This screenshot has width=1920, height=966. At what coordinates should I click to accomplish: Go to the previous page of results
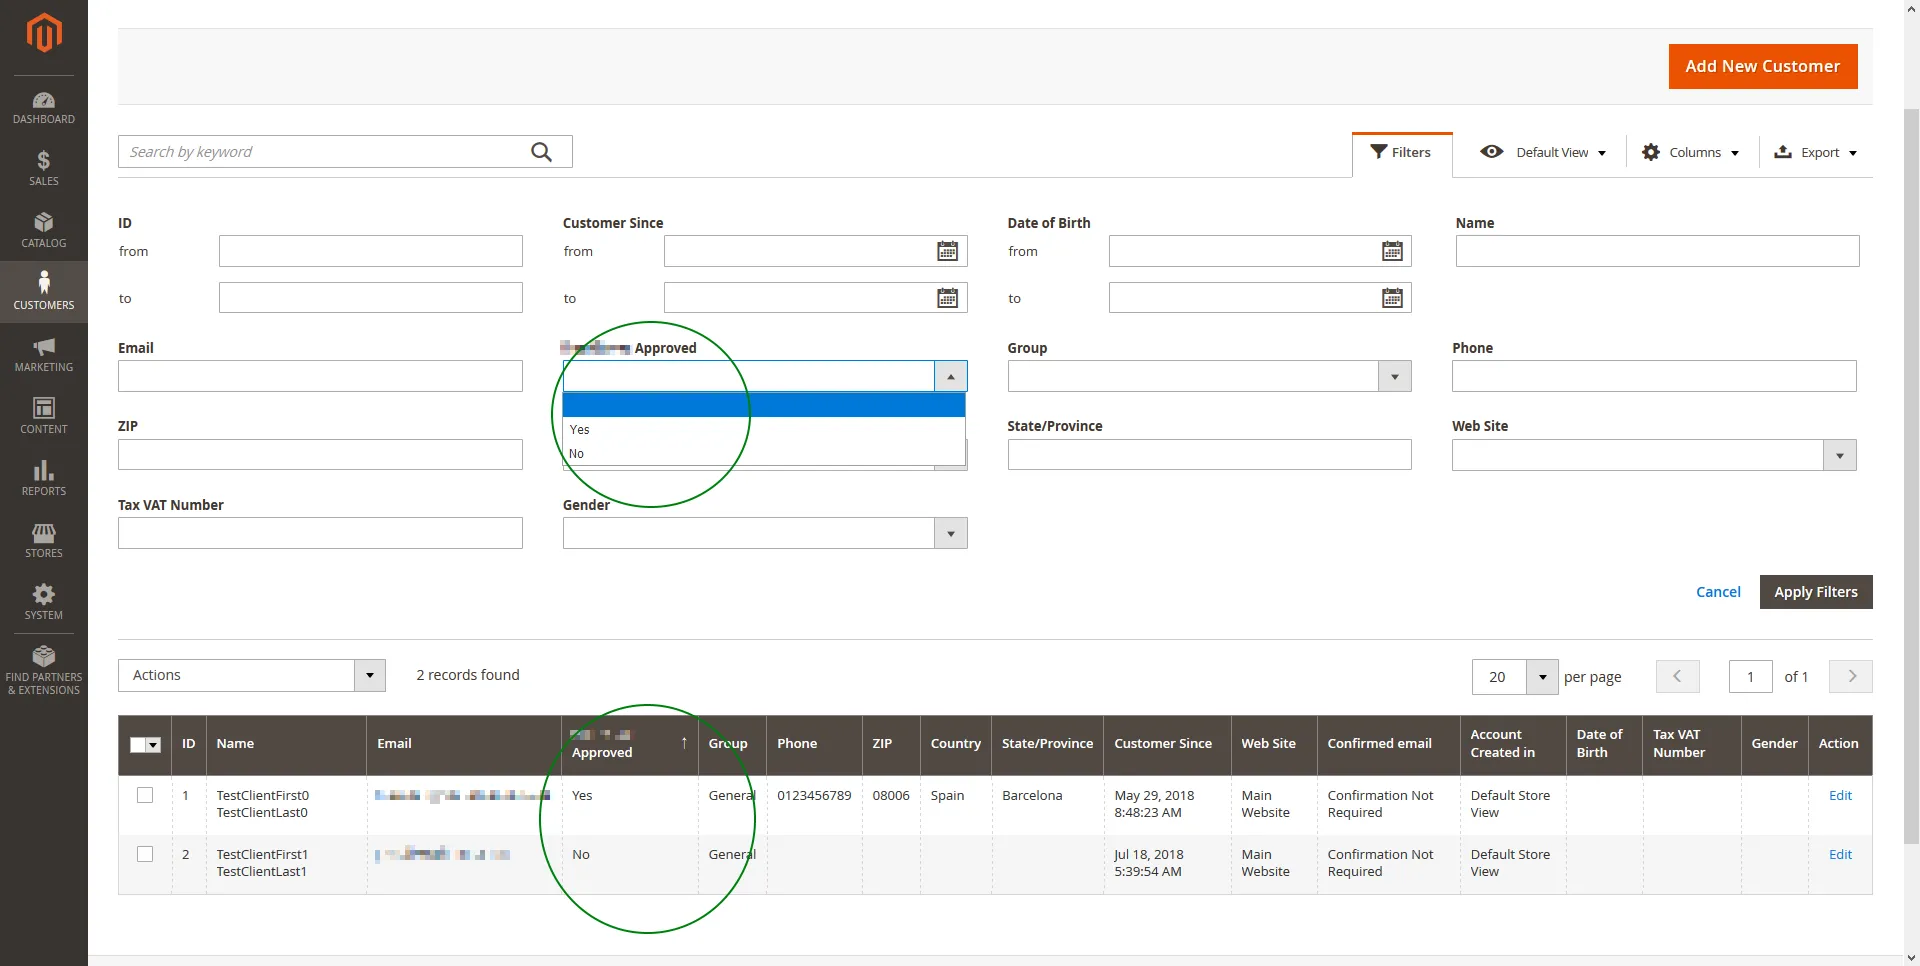tap(1677, 676)
